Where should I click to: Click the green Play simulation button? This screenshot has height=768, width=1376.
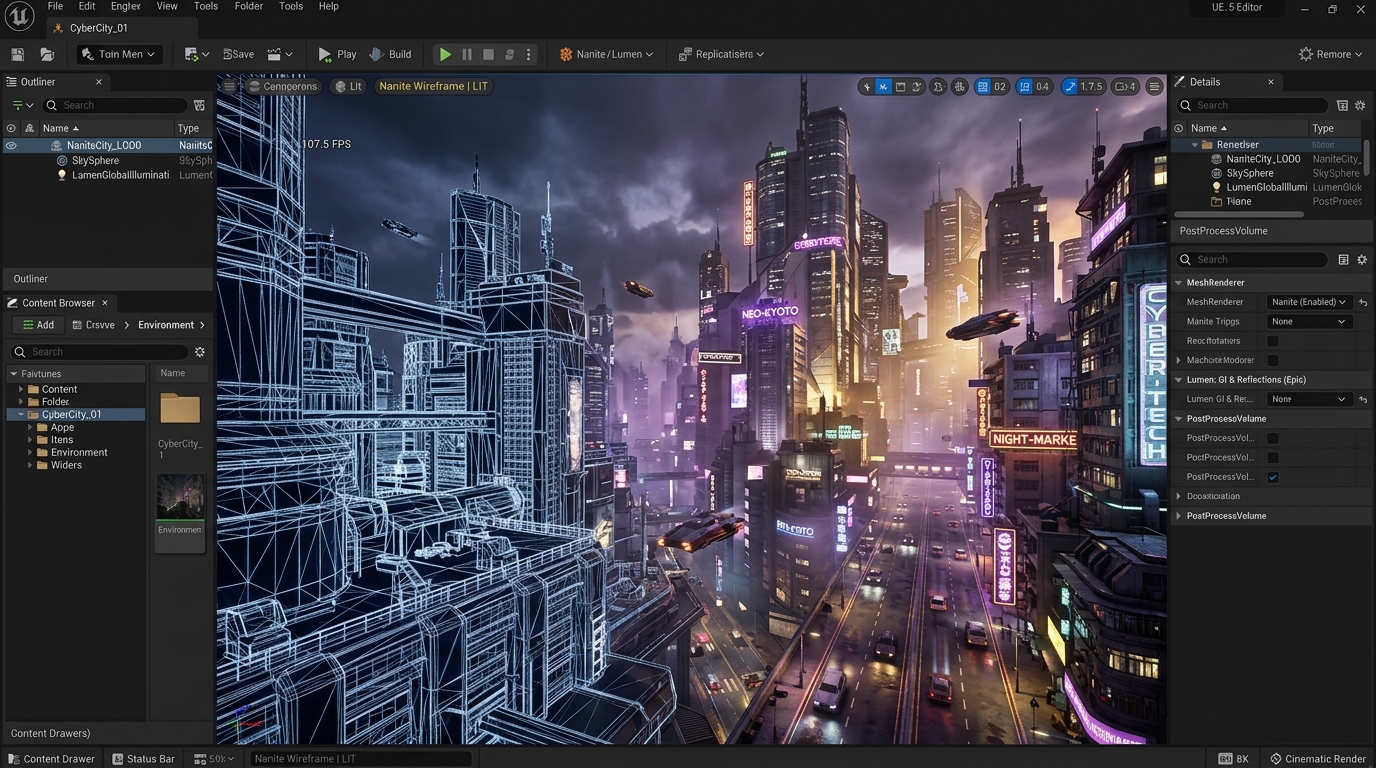[445, 54]
